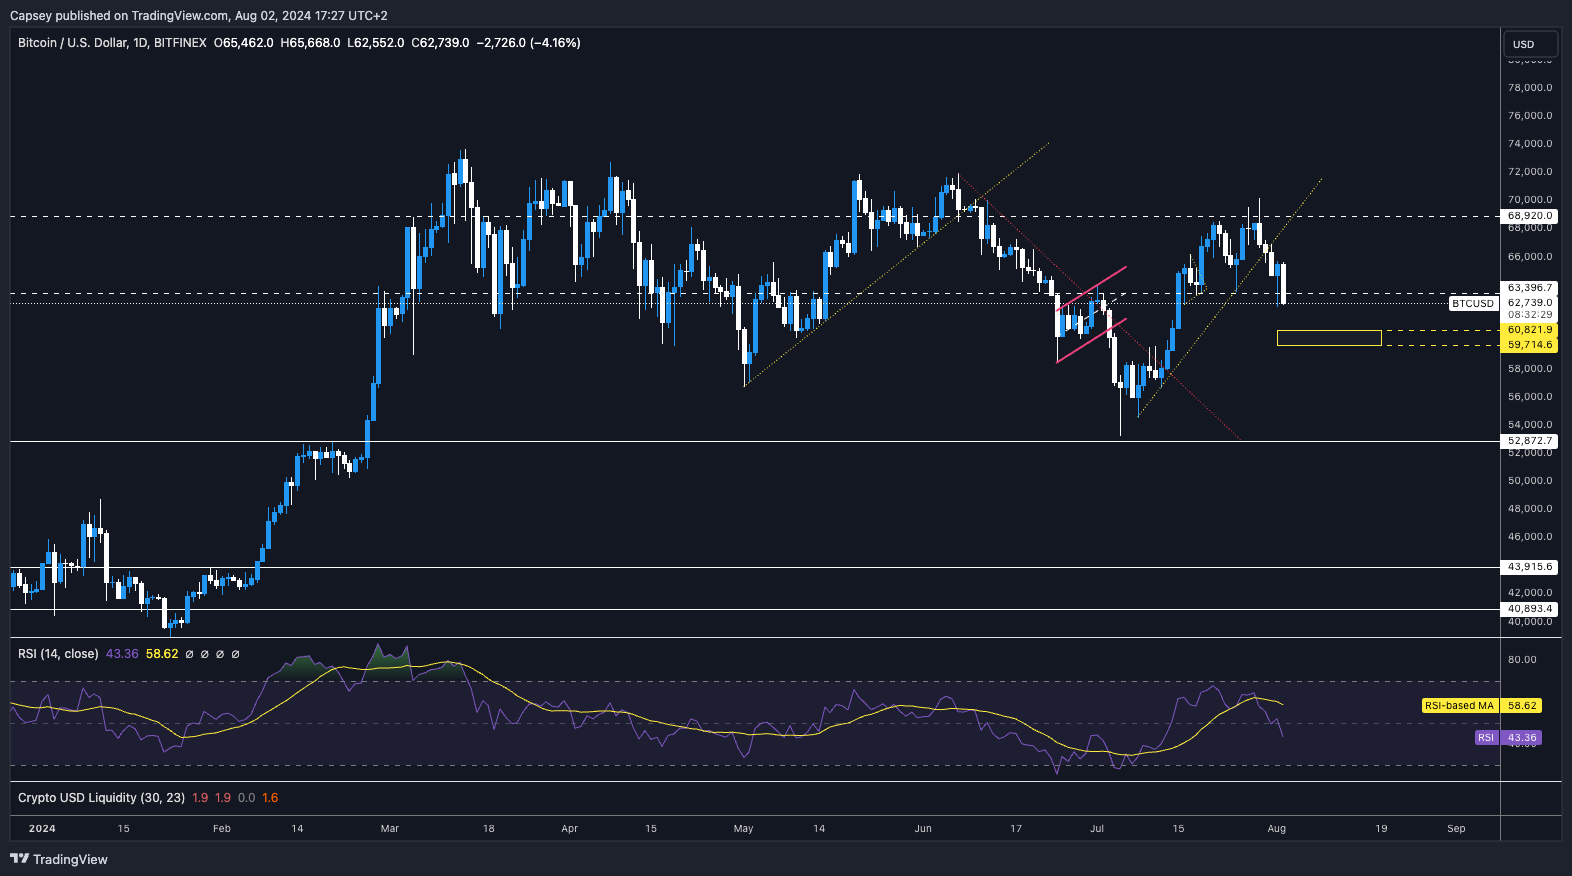Image resolution: width=1572 pixels, height=876 pixels.
Task: Click the 43,915.6 horizontal line label
Action: (1530, 567)
